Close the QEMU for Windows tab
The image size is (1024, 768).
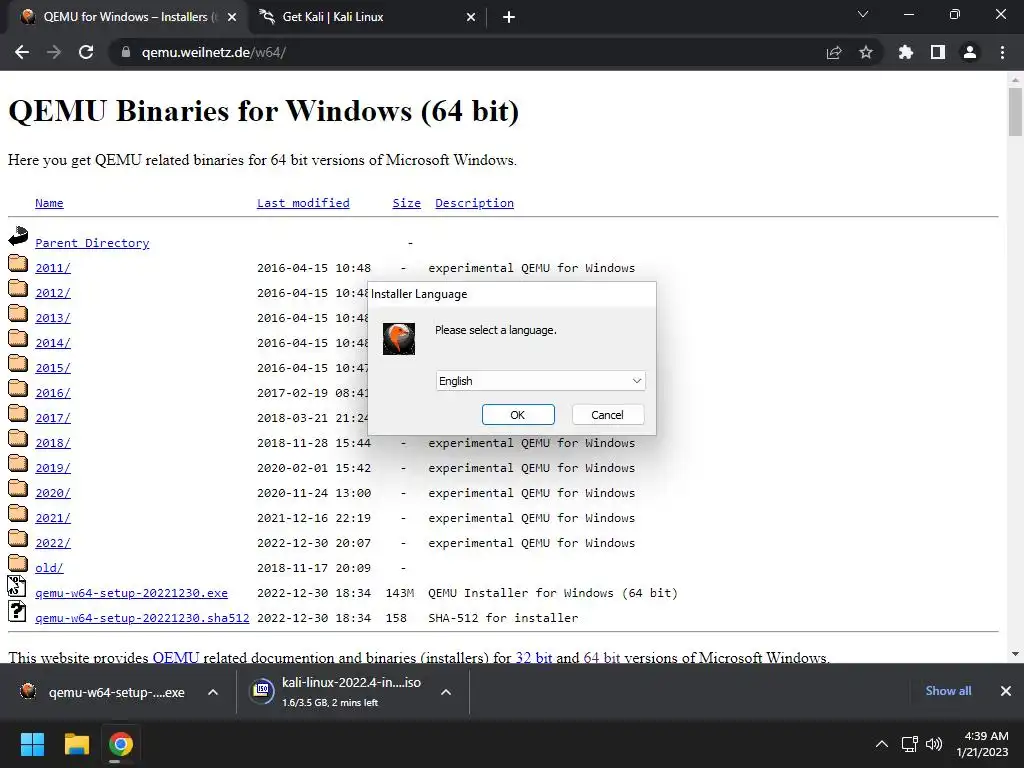[232, 17]
